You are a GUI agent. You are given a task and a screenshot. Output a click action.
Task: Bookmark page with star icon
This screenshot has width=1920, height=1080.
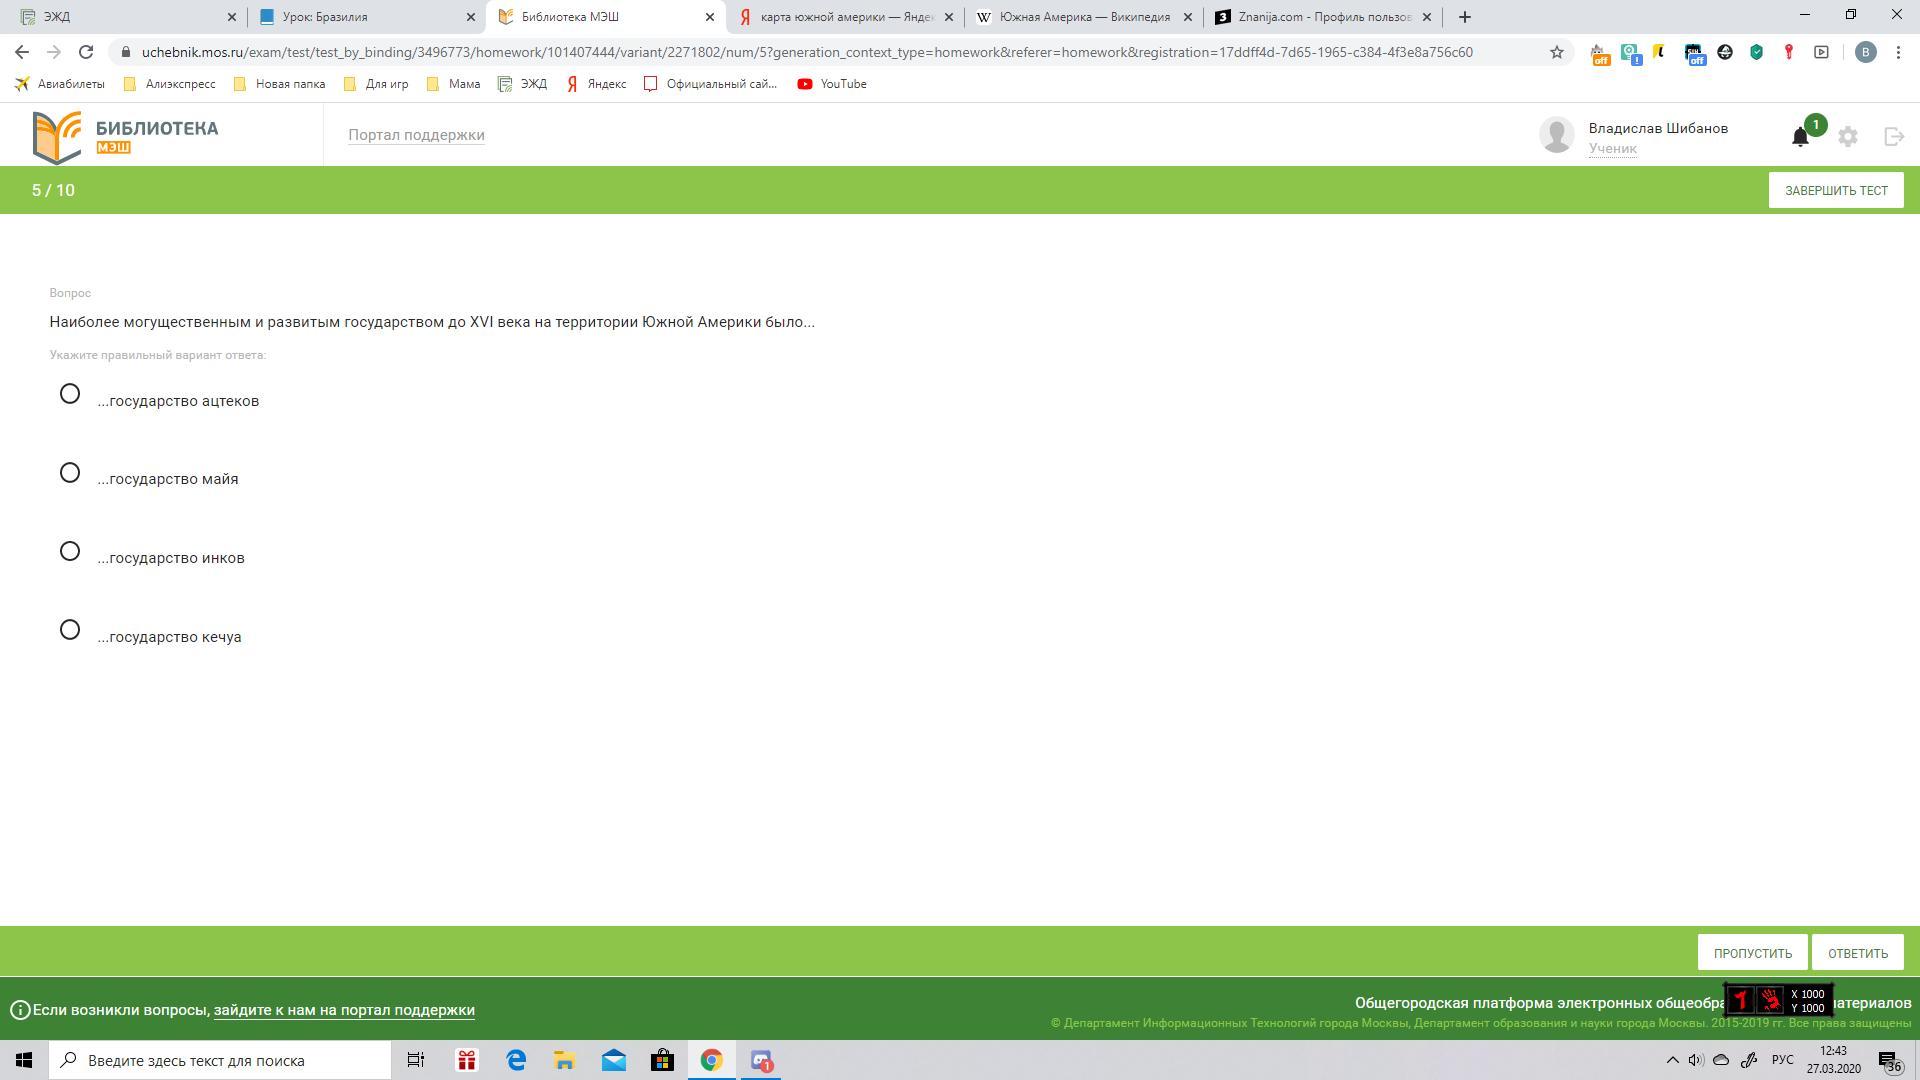coord(1557,52)
